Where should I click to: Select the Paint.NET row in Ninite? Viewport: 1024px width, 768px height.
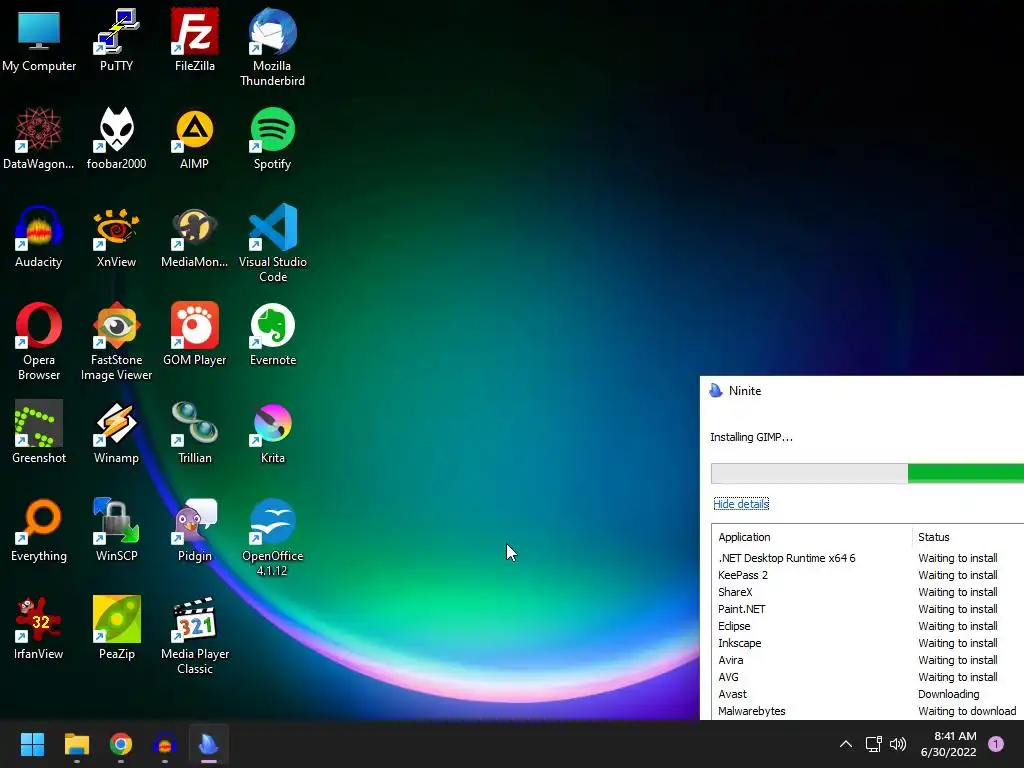(868, 609)
